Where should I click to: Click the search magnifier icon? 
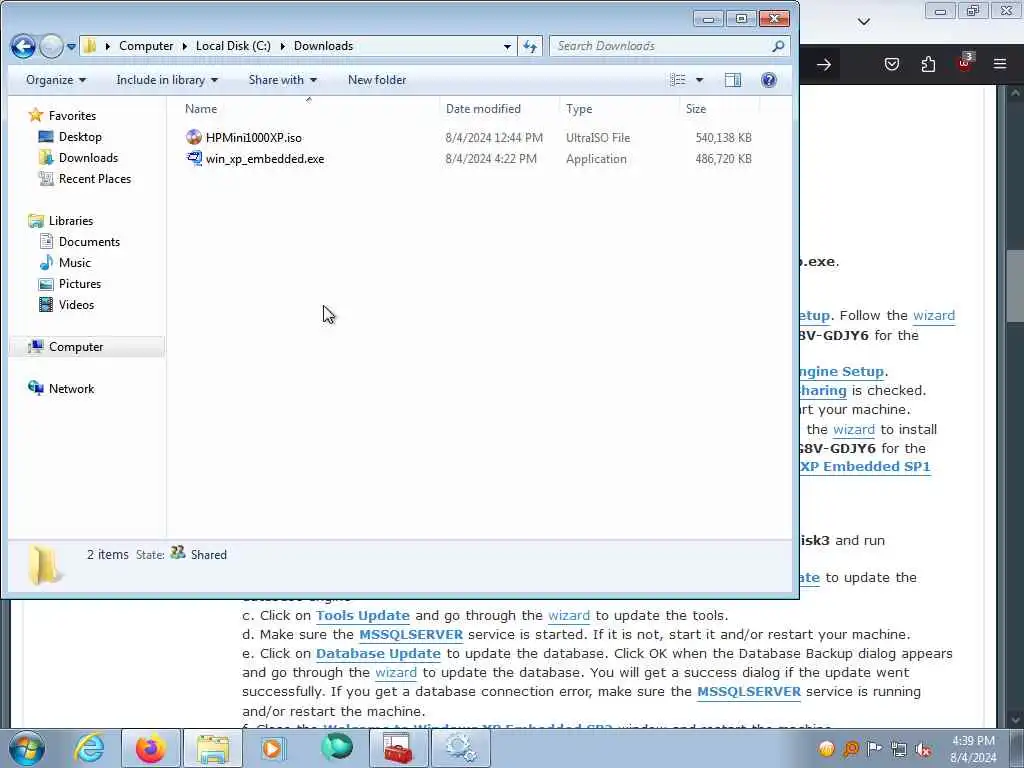pyautogui.click(x=778, y=46)
